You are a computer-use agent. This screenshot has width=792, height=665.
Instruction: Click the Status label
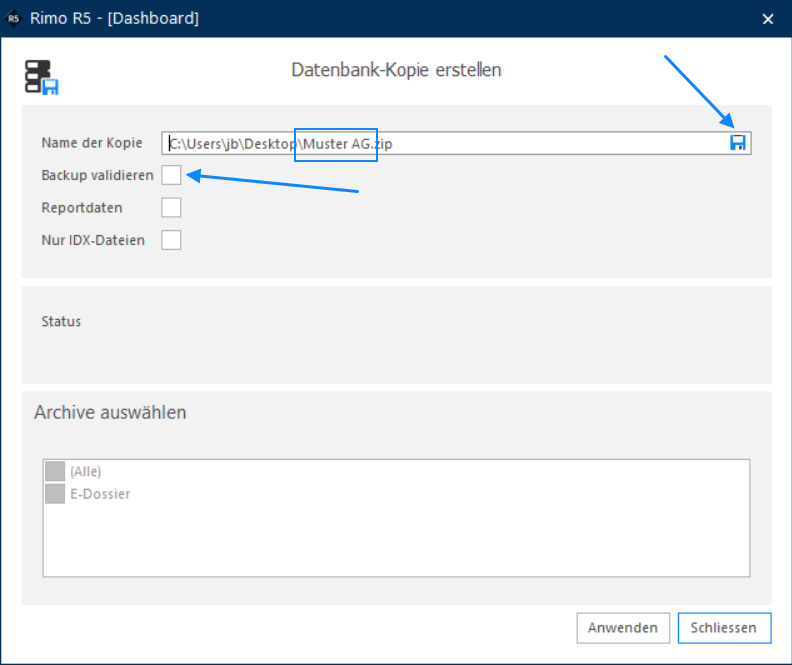61,322
